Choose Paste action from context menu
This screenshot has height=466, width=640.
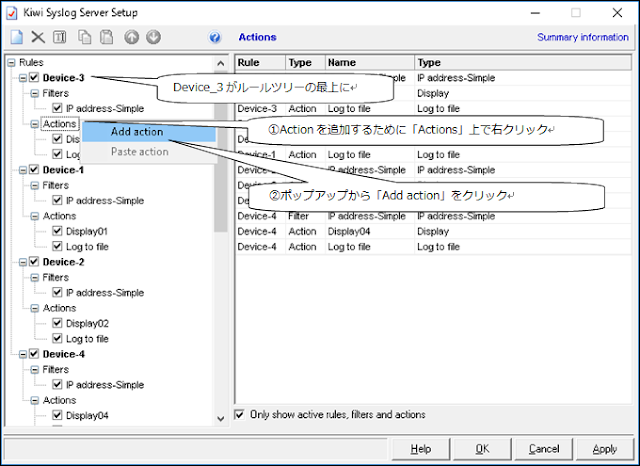coord(149,152)
